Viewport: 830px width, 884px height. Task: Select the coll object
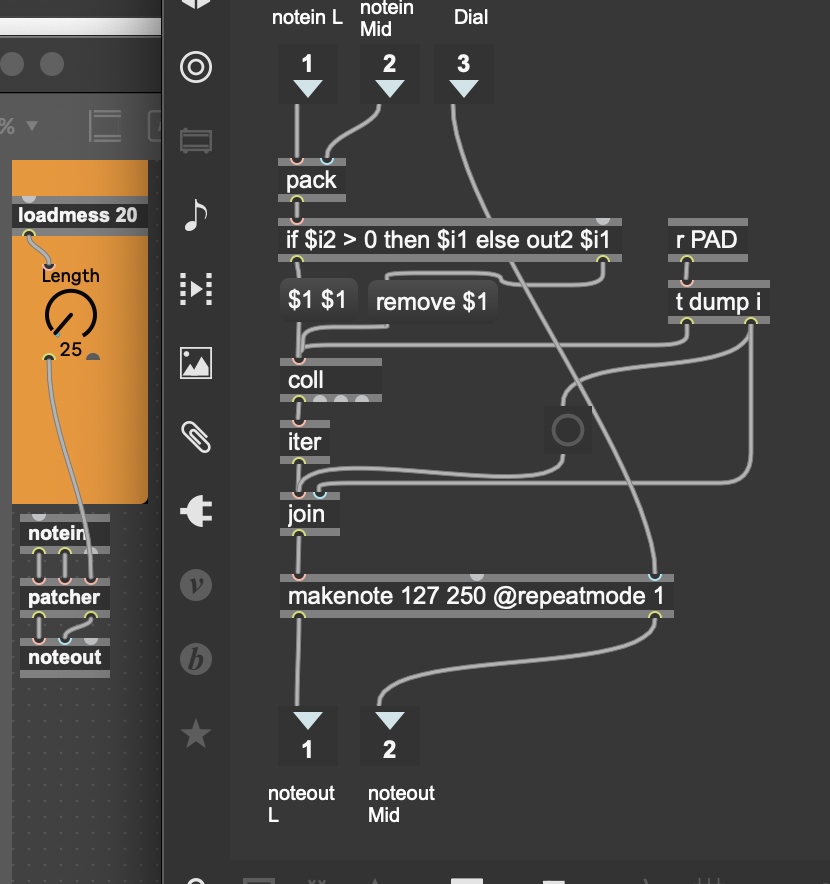pyautogui.click(x=331, y=380)
